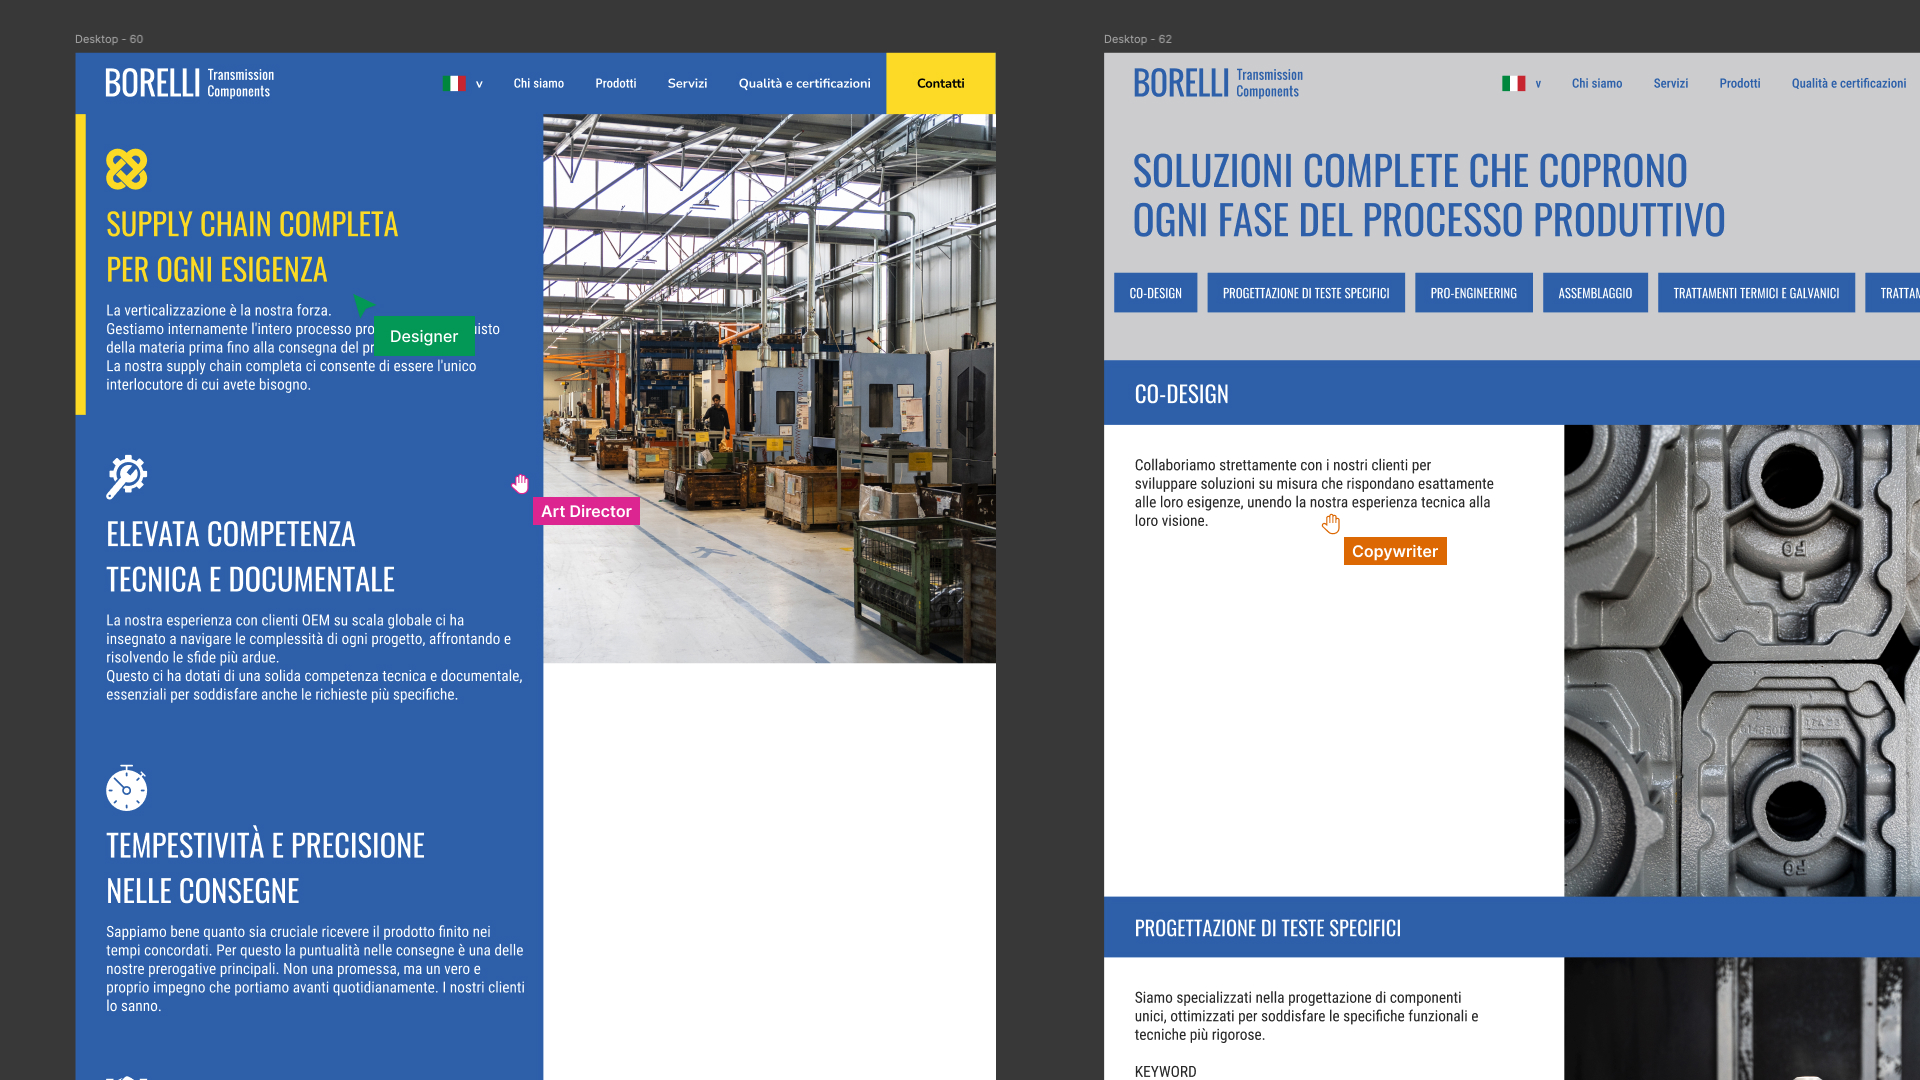Open Qualità e certificazioni in Desktop 60

point(804,84)
